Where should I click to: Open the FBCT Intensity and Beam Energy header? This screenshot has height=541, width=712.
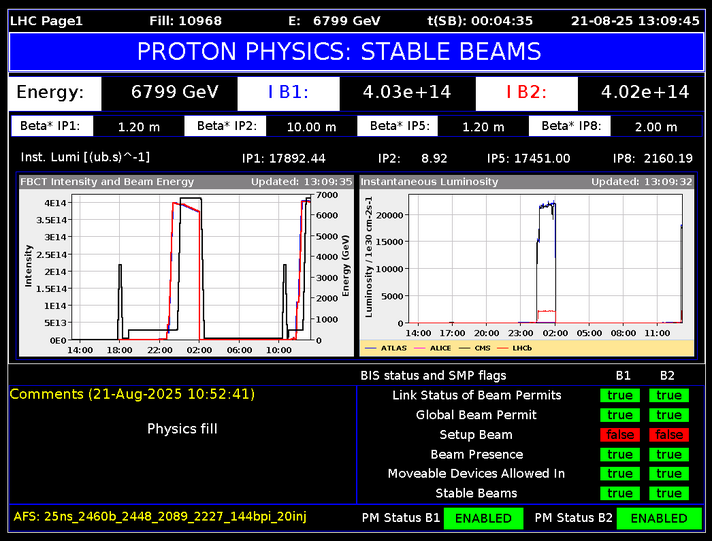(185, 182)
